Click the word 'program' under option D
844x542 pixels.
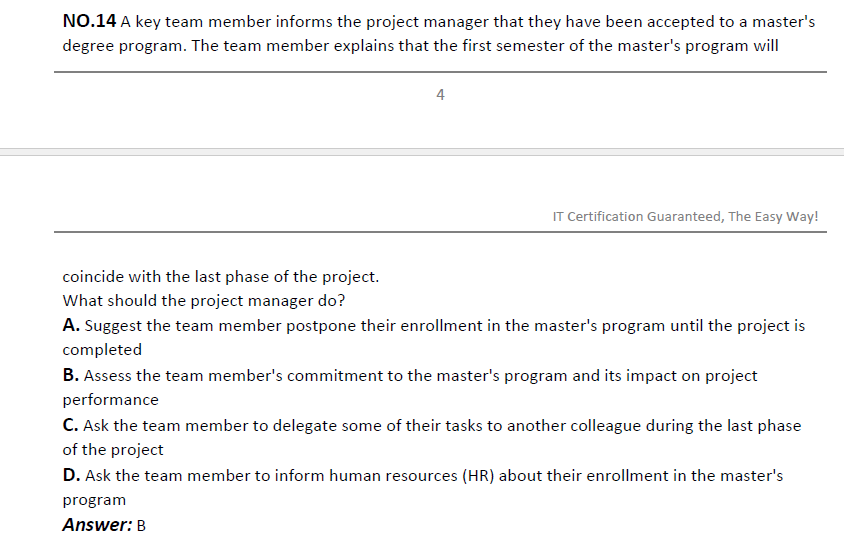94,500
